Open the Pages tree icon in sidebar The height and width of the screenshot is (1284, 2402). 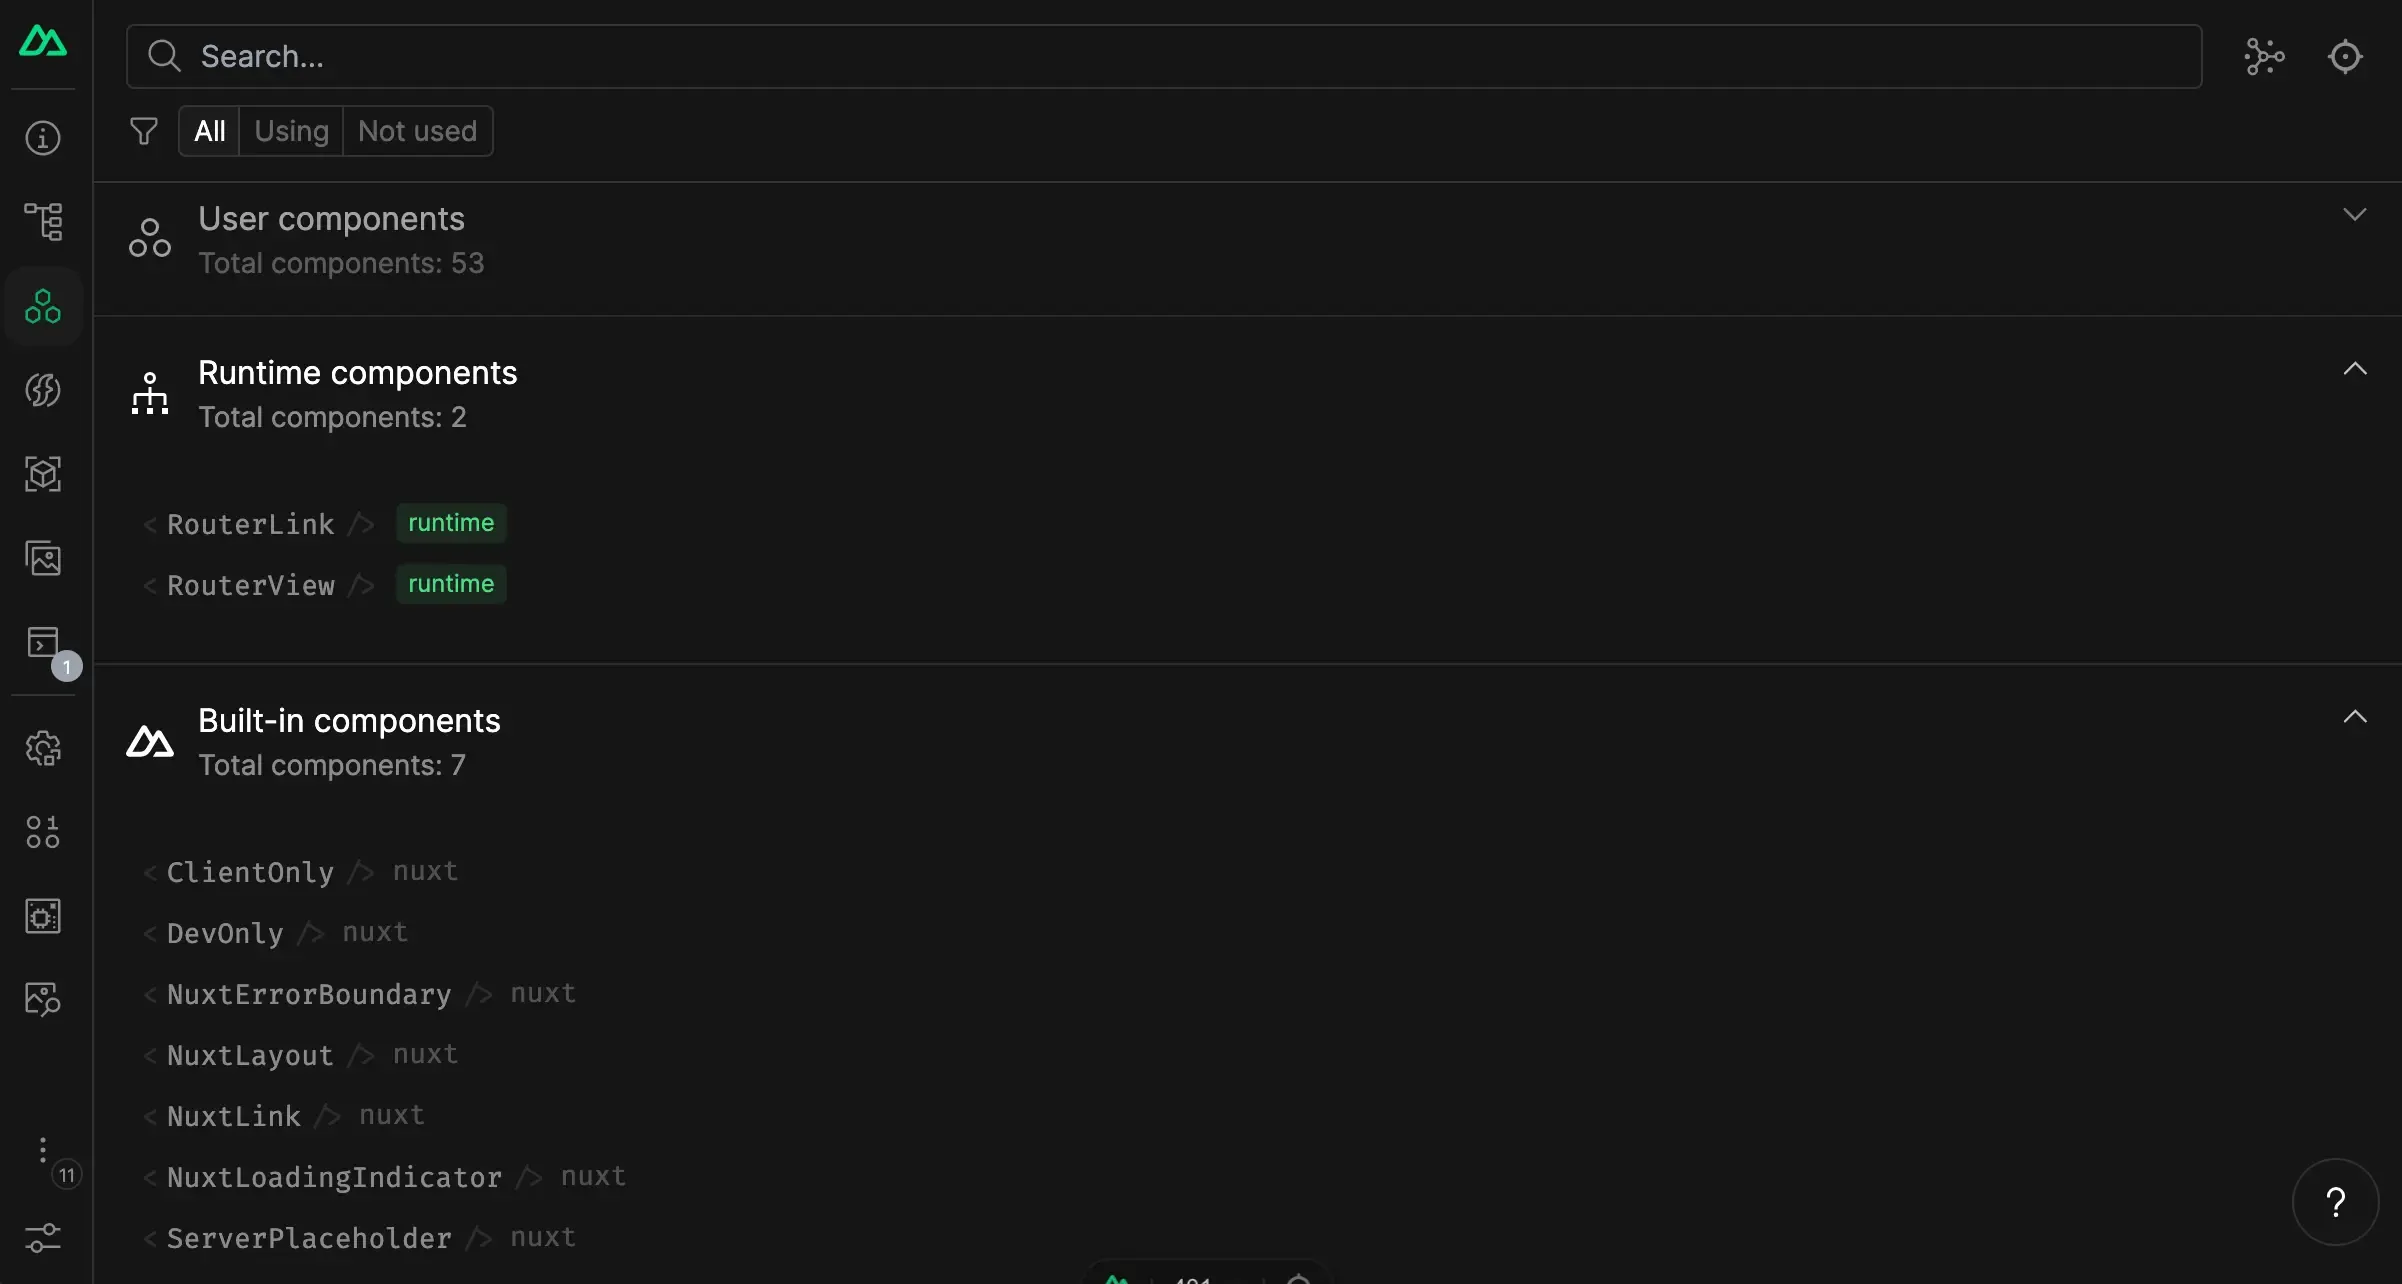(x=43, y=221)
